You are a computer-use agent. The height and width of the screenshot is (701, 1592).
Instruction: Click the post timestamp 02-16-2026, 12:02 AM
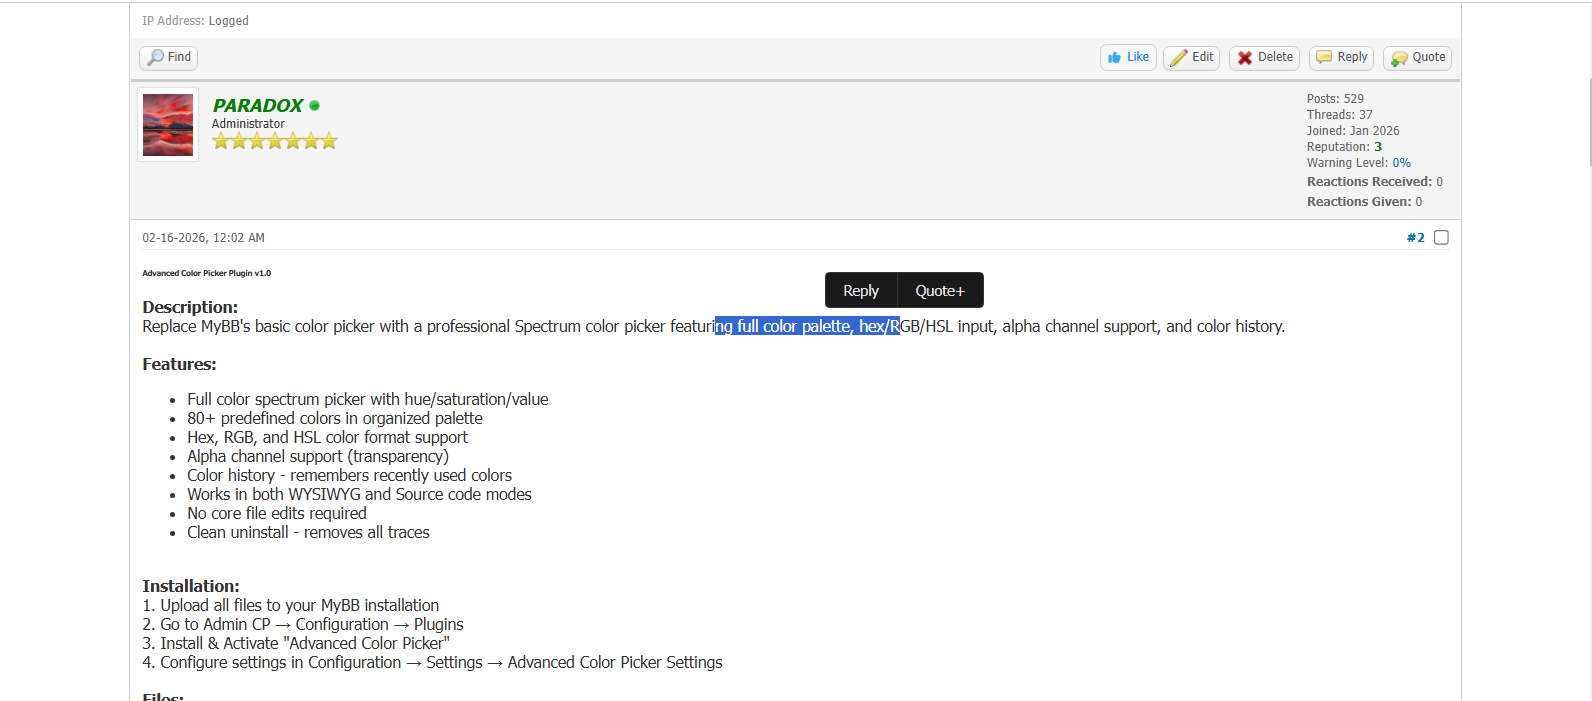tap(203, 238)
